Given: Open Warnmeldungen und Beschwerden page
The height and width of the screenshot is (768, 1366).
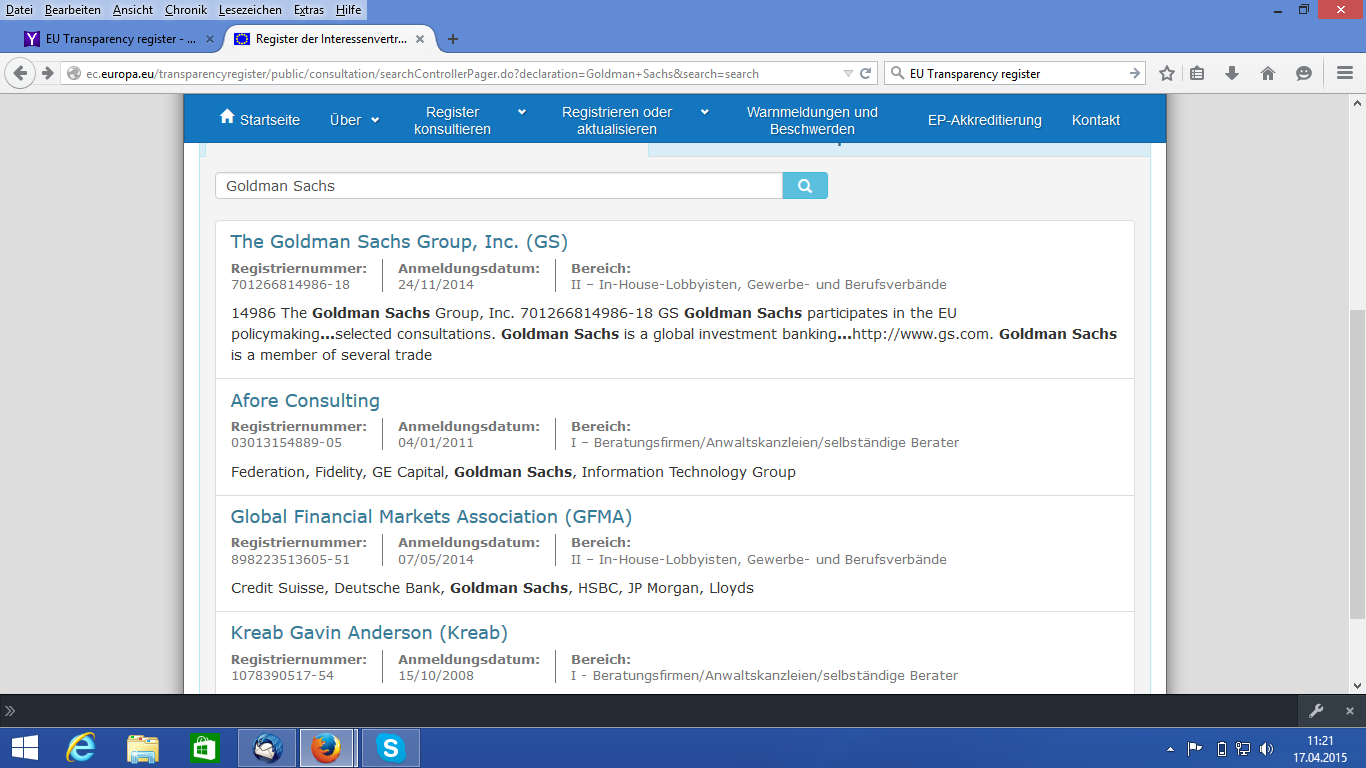Looking at the screenshot, I should pos(812,120).
